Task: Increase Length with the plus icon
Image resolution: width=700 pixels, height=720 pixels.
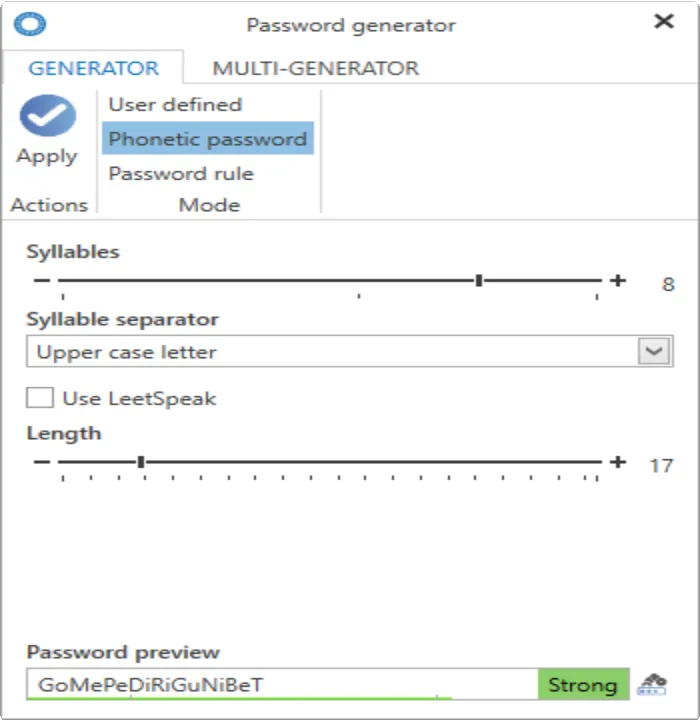Action: (618, 461)
